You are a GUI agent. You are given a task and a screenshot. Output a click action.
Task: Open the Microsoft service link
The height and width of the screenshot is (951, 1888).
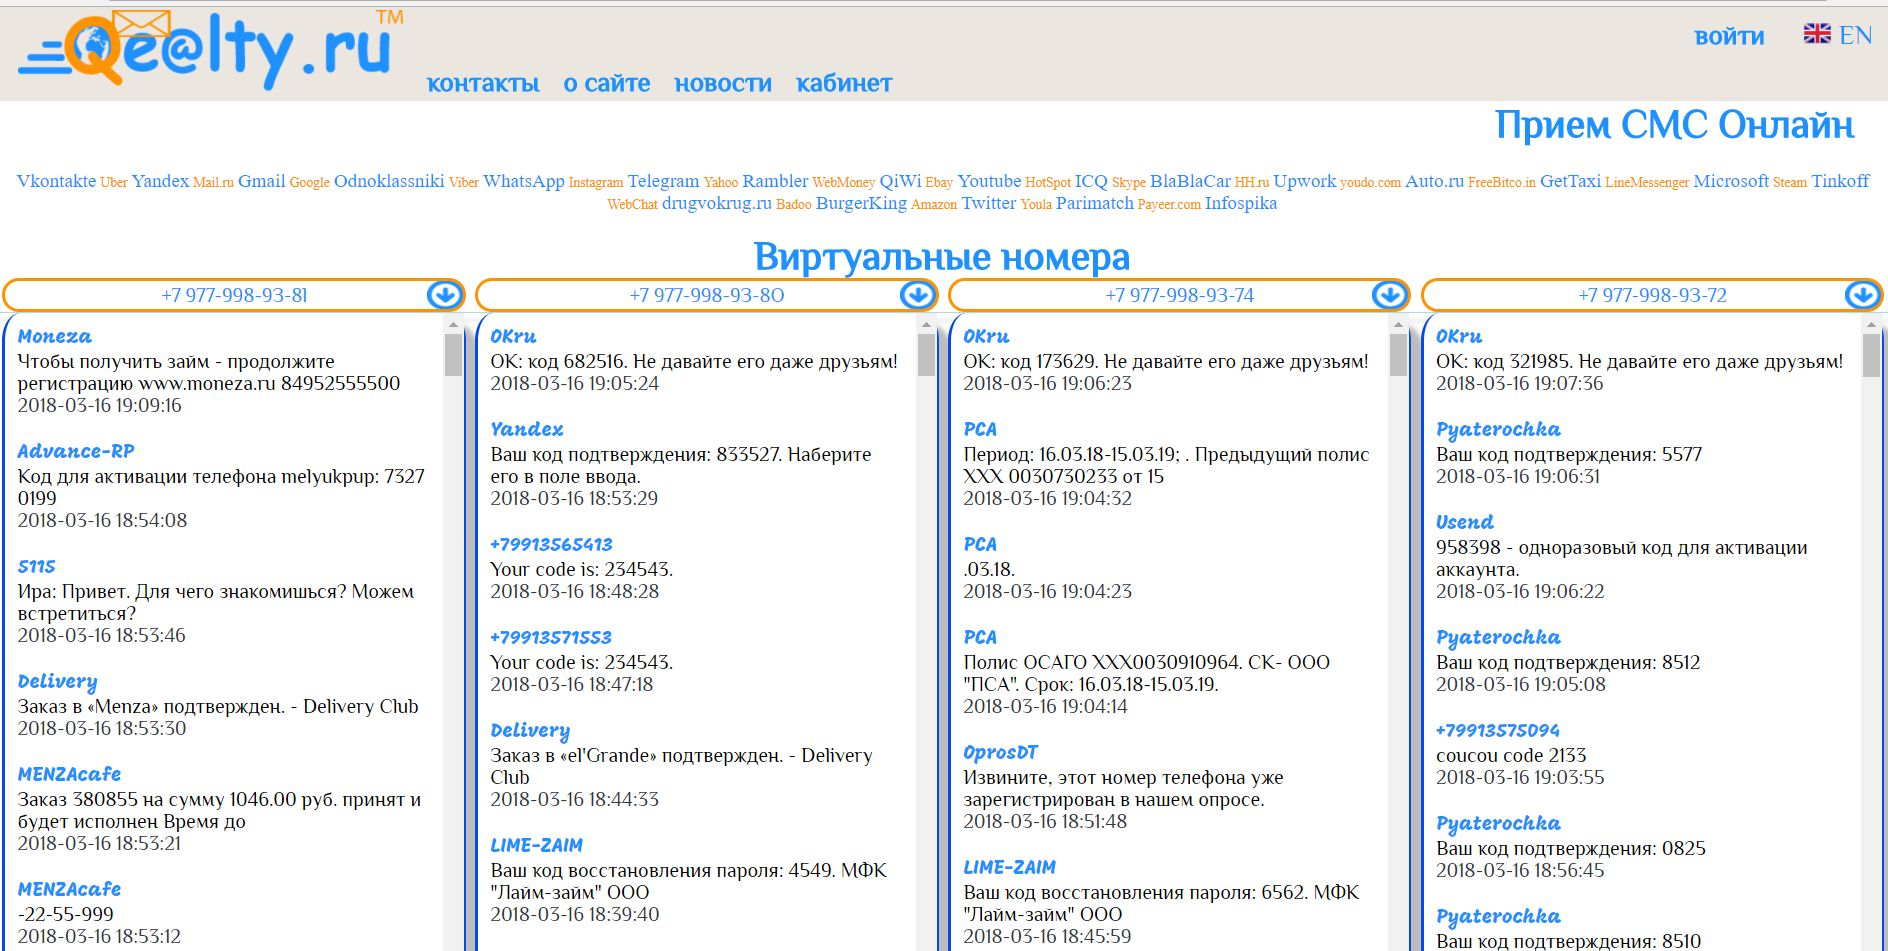1731,181
